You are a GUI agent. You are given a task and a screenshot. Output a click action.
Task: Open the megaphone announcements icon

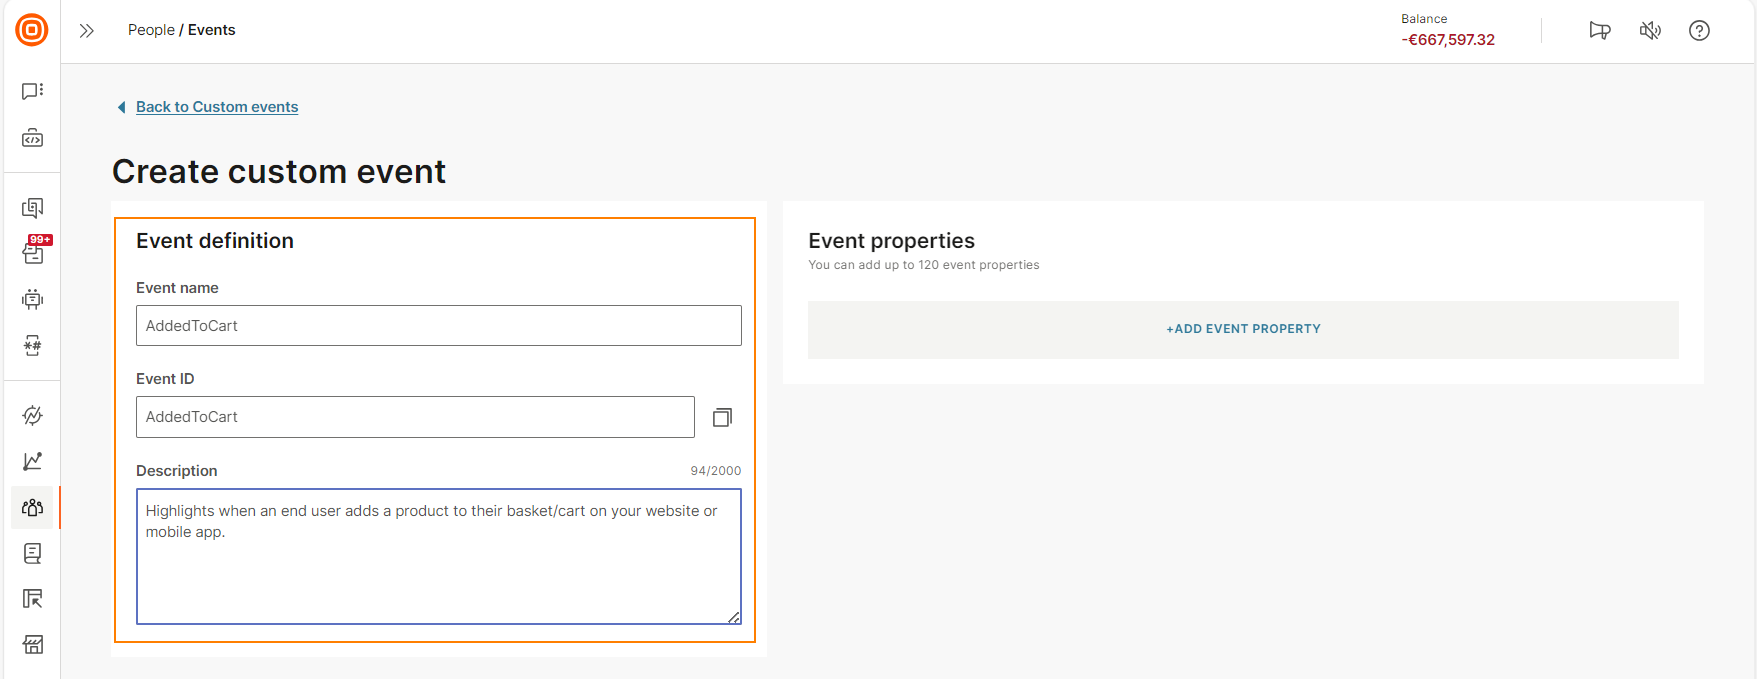1600,31
